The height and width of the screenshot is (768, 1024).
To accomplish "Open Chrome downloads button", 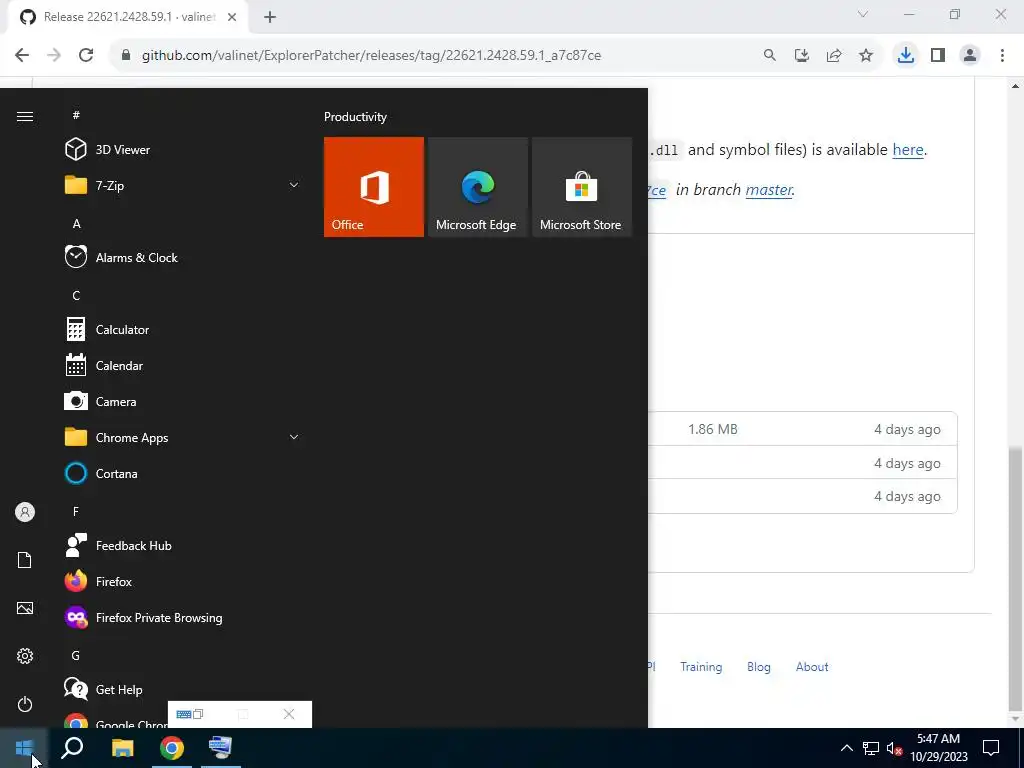I will coord(906,55).
